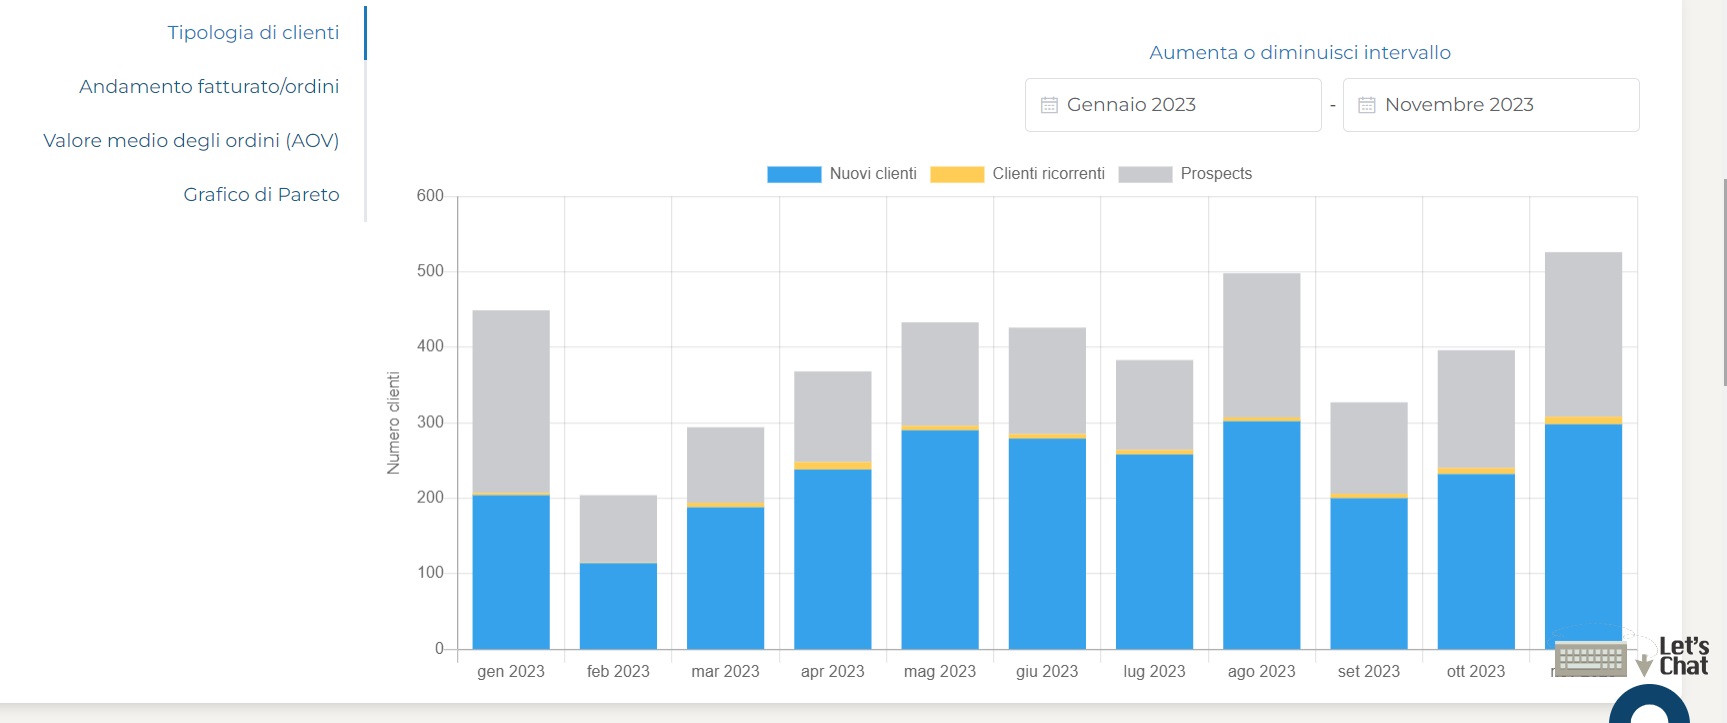Click the page vertical scrollbar
The width and height of the screenshot is (1727, 723).
click(x=1723, y=280)
